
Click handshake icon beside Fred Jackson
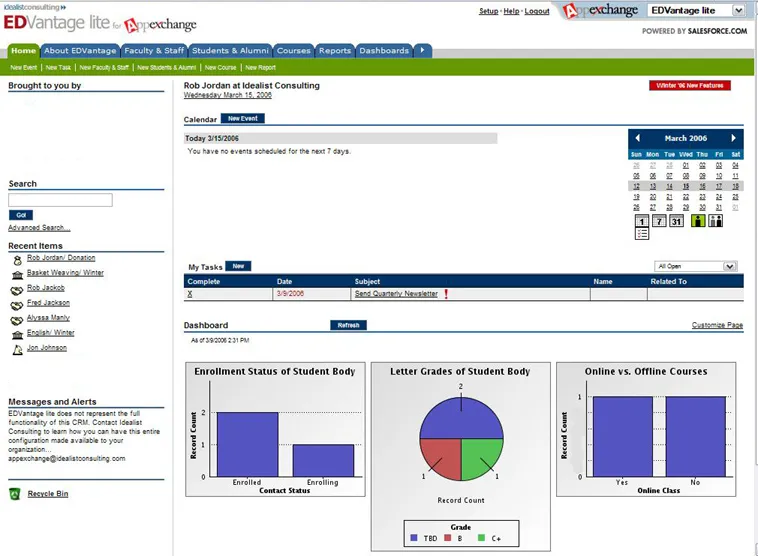pyautogui.click(x=17, y=306)
